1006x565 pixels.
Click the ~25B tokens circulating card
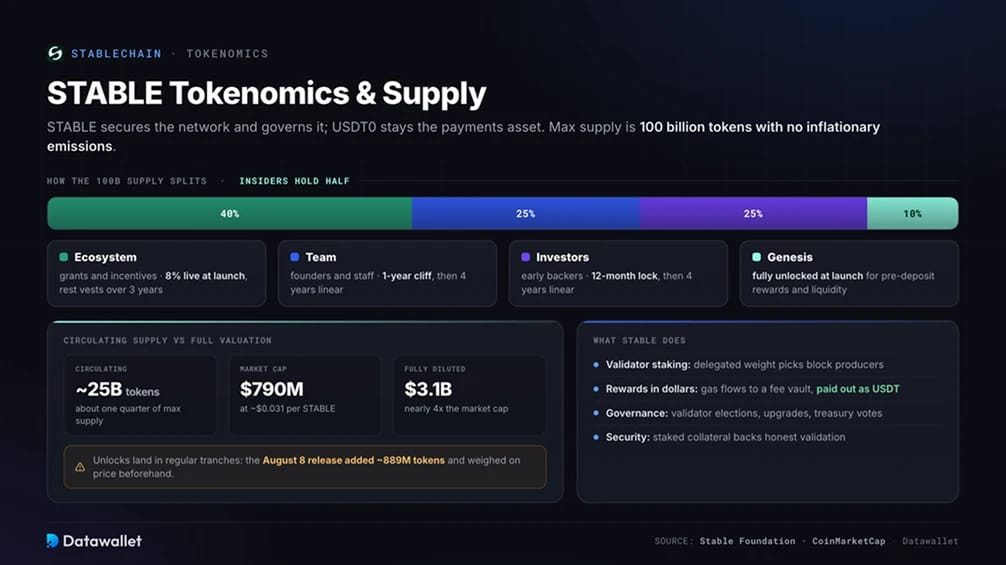(141, 395)
